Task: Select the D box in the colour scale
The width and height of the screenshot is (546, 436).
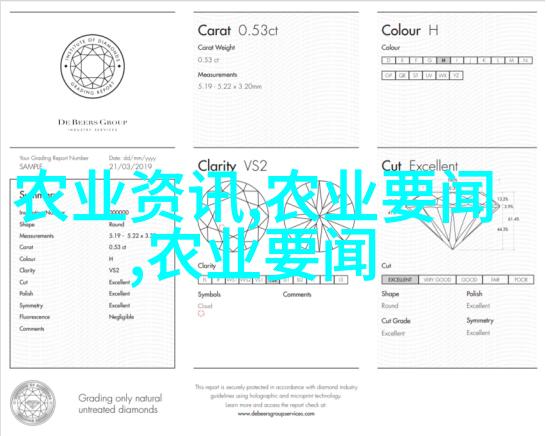Action: 388,60
